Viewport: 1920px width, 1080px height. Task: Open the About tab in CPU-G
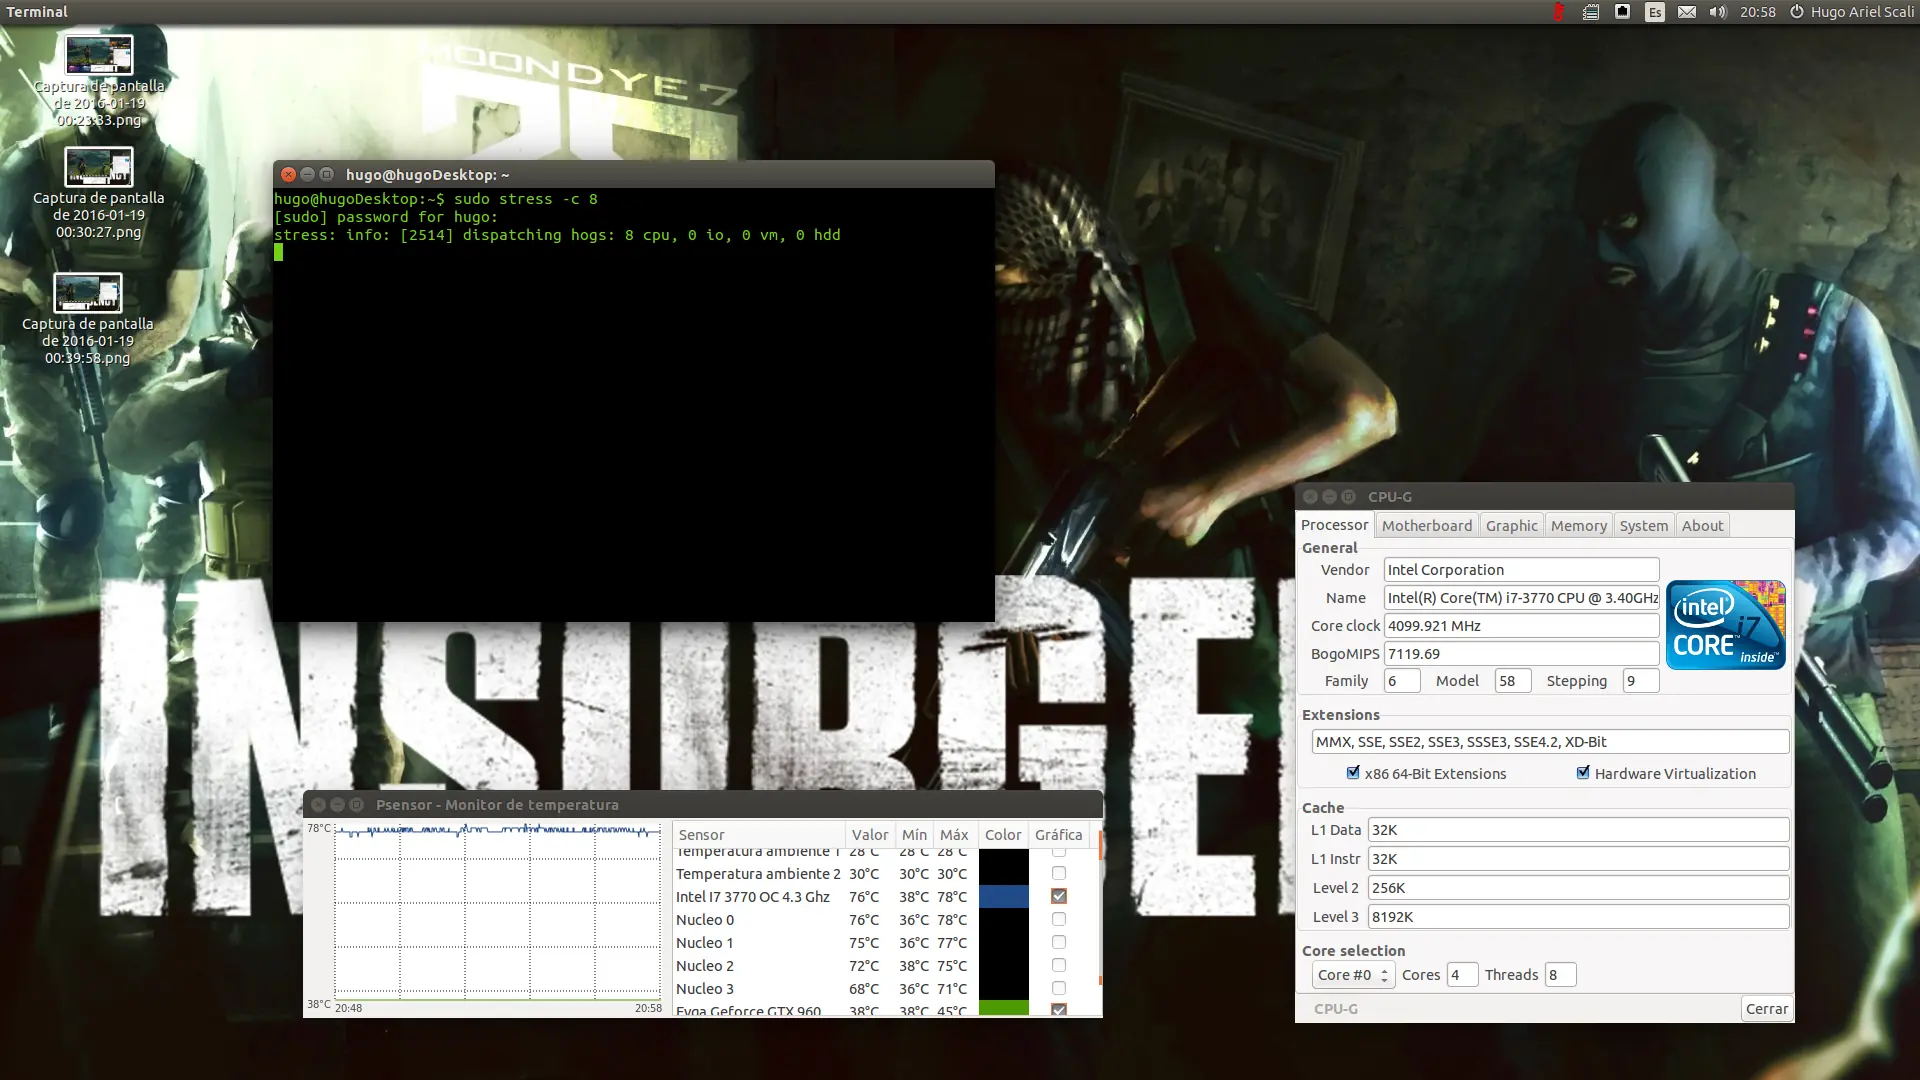(x=1702, y=525)
